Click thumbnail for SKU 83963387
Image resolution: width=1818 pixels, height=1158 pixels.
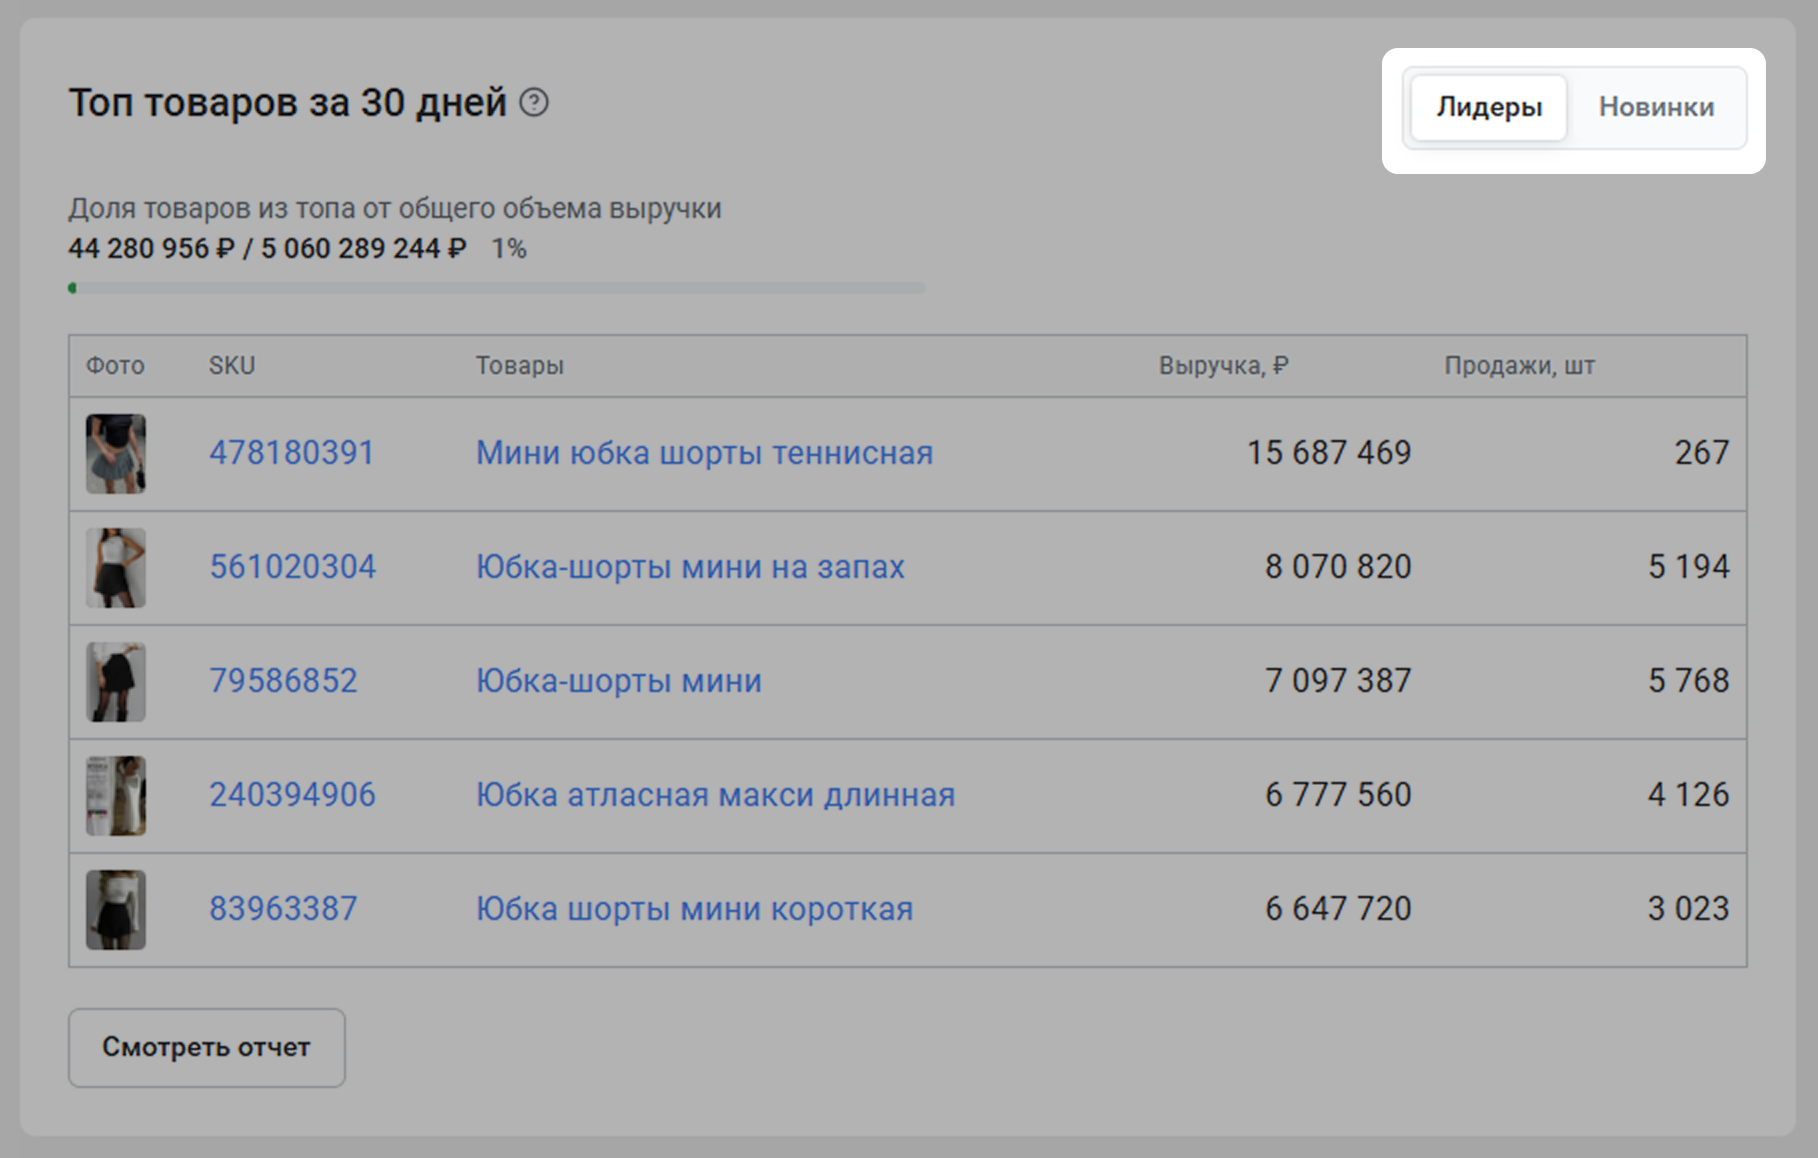point(116,910)
